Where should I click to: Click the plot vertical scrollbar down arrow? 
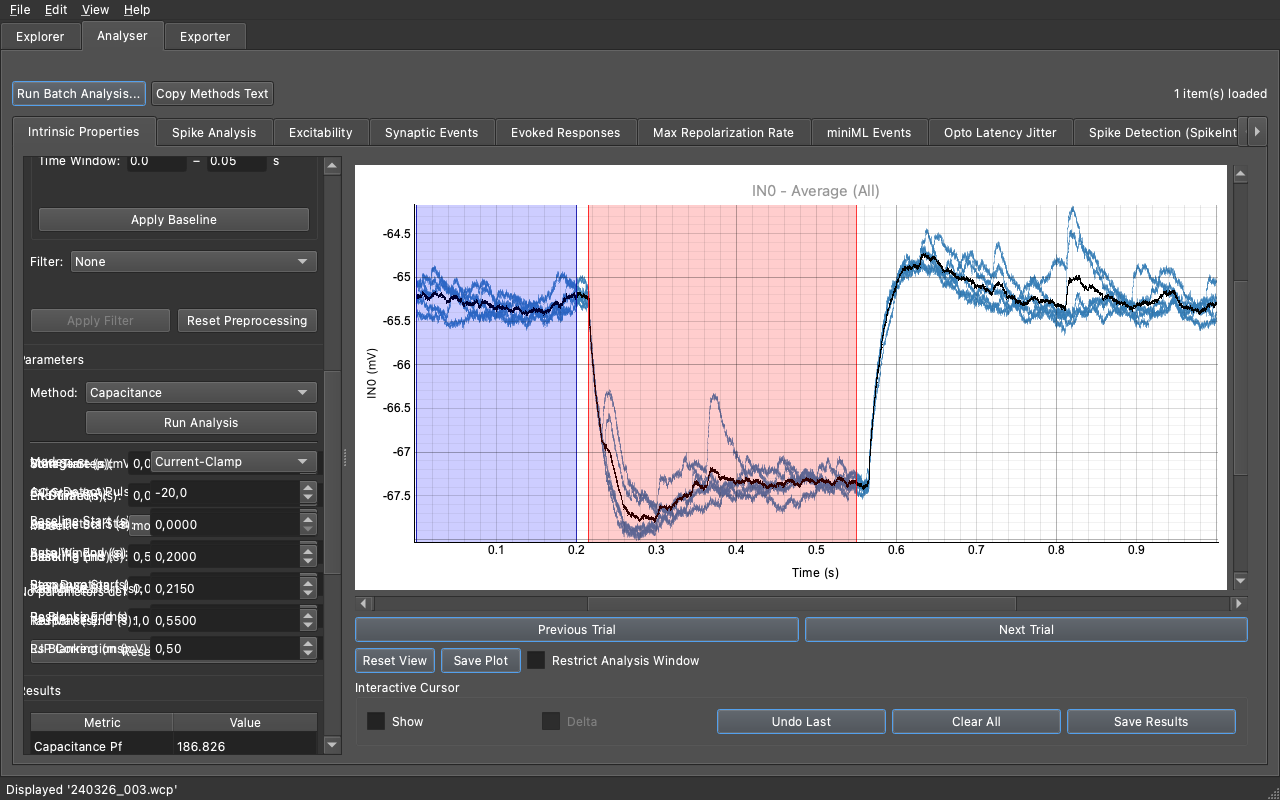point(1240,581)
